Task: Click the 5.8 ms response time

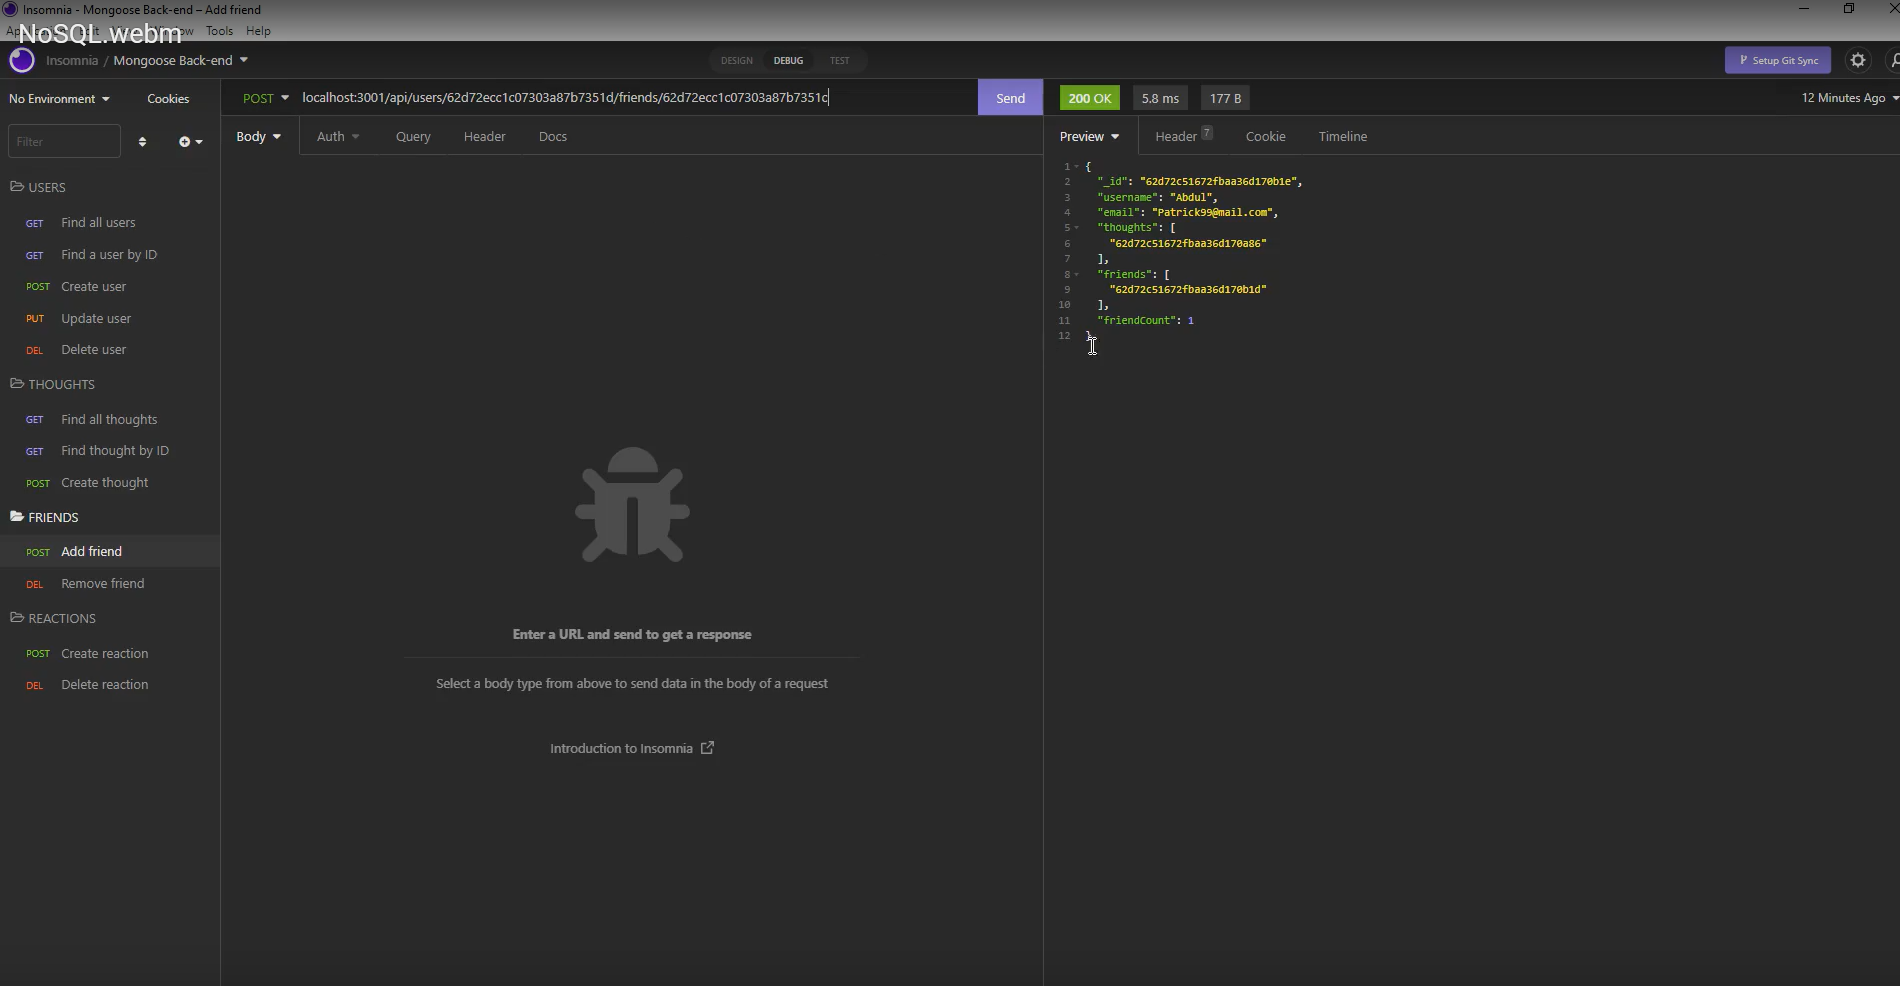Action: coord(1160,98)
